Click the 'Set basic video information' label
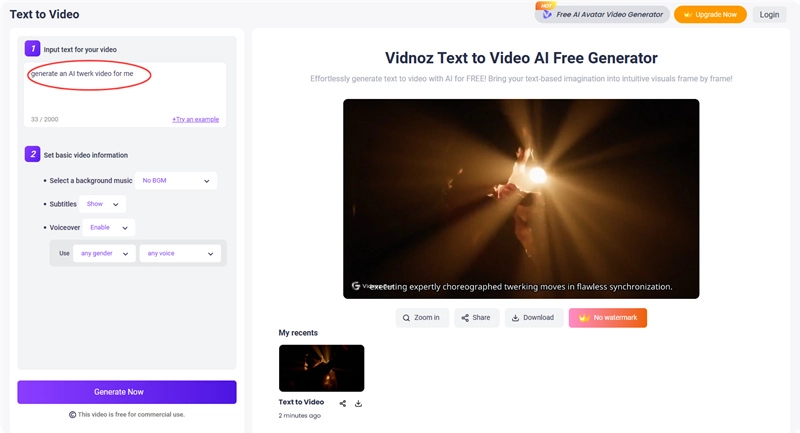 (86, 155)
